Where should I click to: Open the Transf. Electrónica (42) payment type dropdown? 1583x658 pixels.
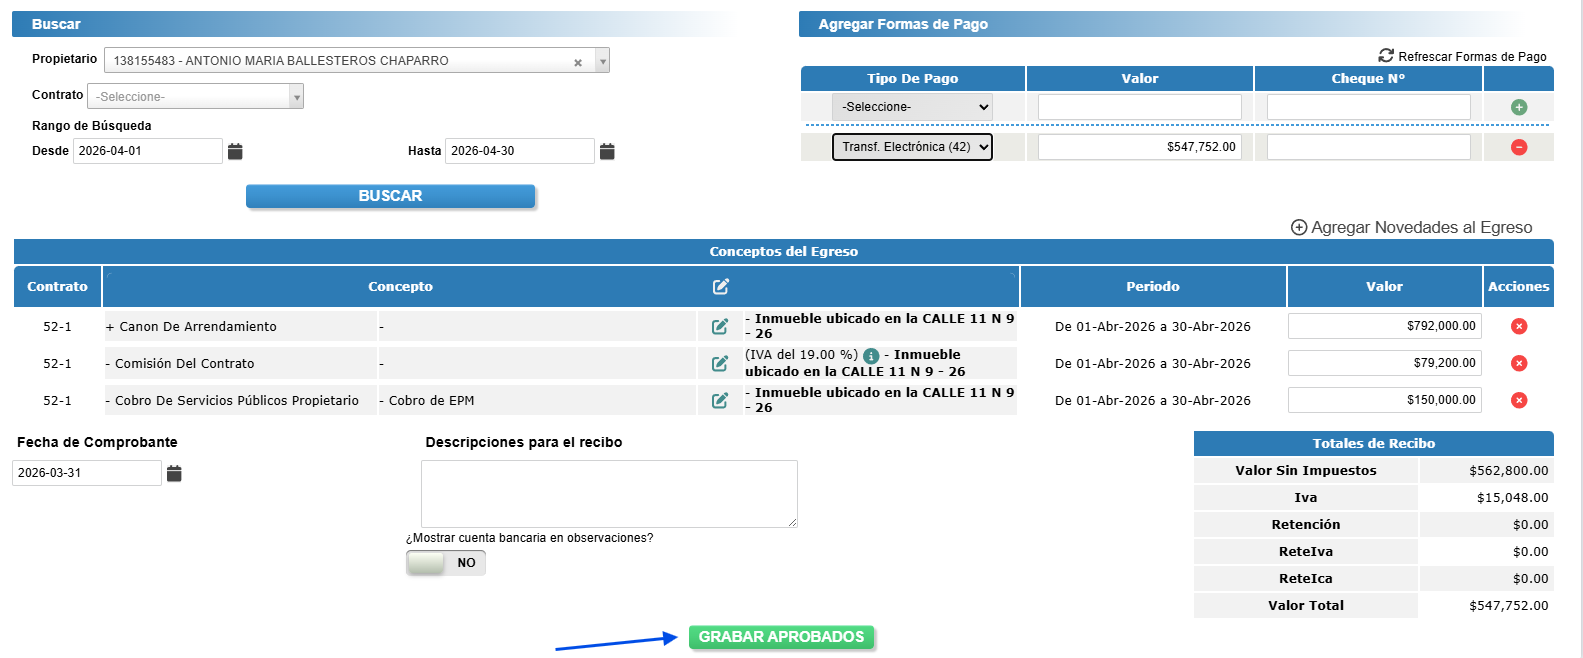click(912, 147)
